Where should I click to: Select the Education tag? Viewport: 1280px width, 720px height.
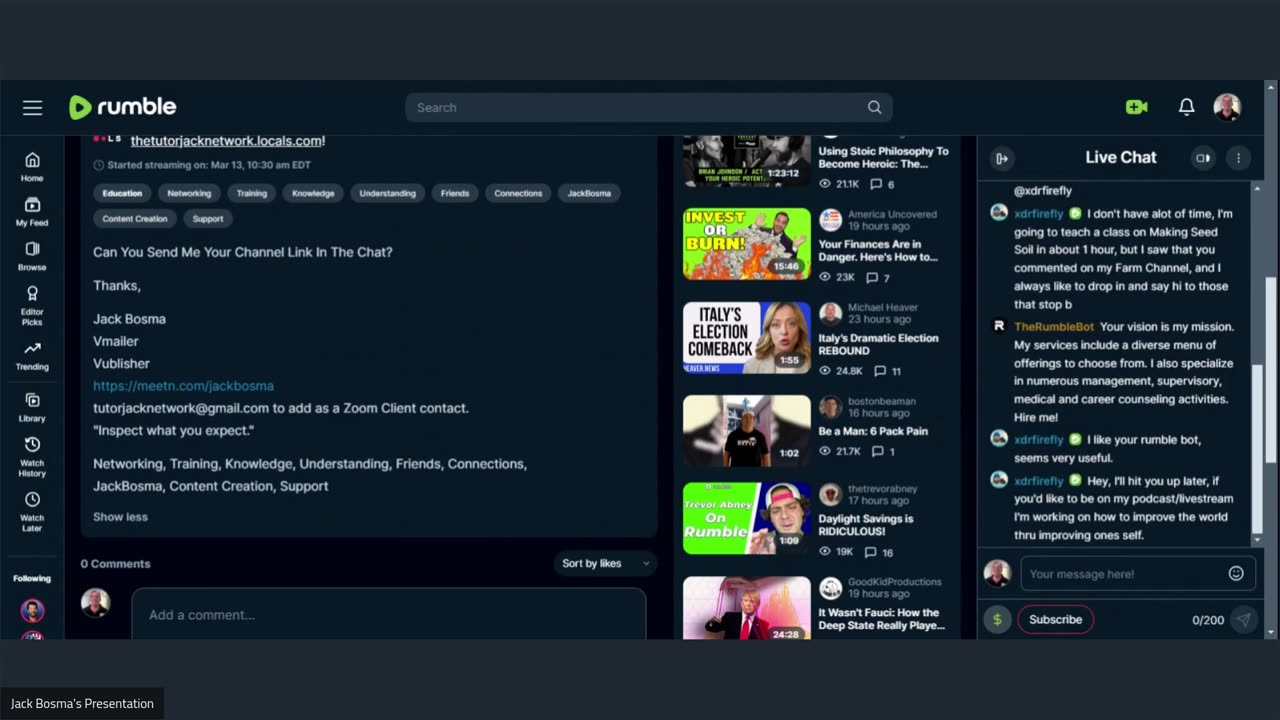(x=122, y=193)
